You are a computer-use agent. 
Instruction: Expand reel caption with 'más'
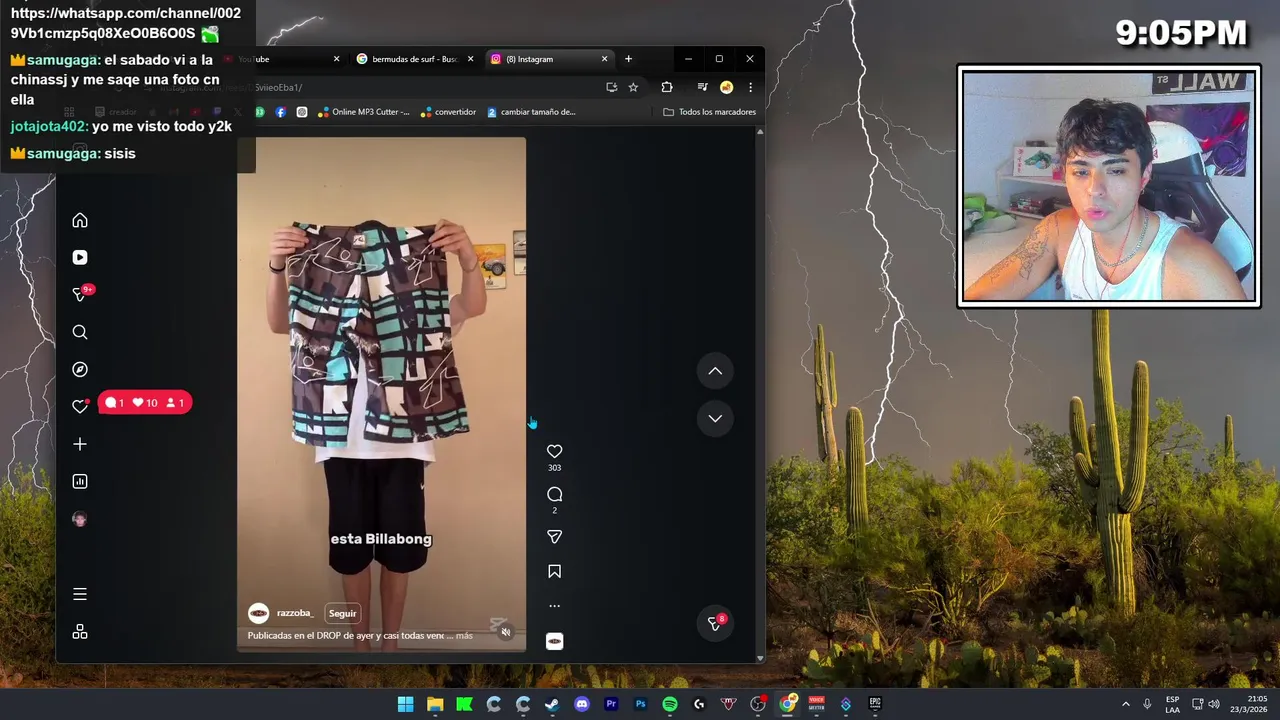click(464, 636)
